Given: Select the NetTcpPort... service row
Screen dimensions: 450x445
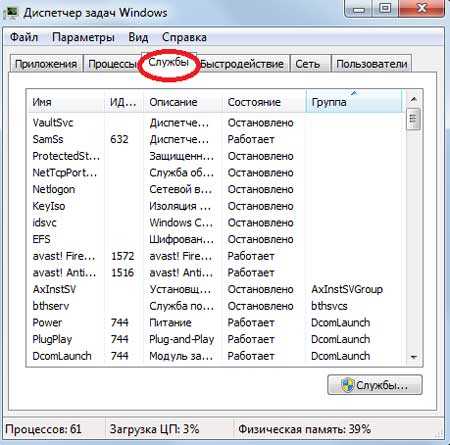Looking at the screenshot, I should [x=215, y=173].
